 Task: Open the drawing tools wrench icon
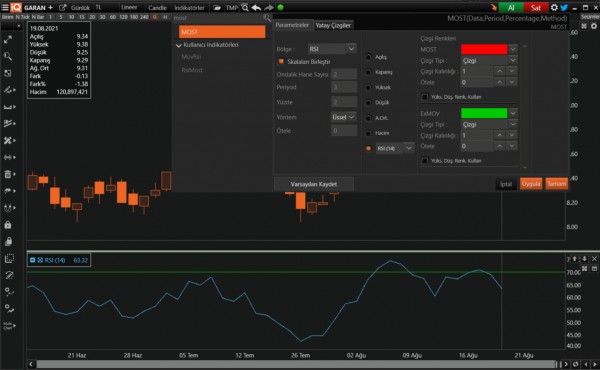pyautogui.click(x=8, y=140)
